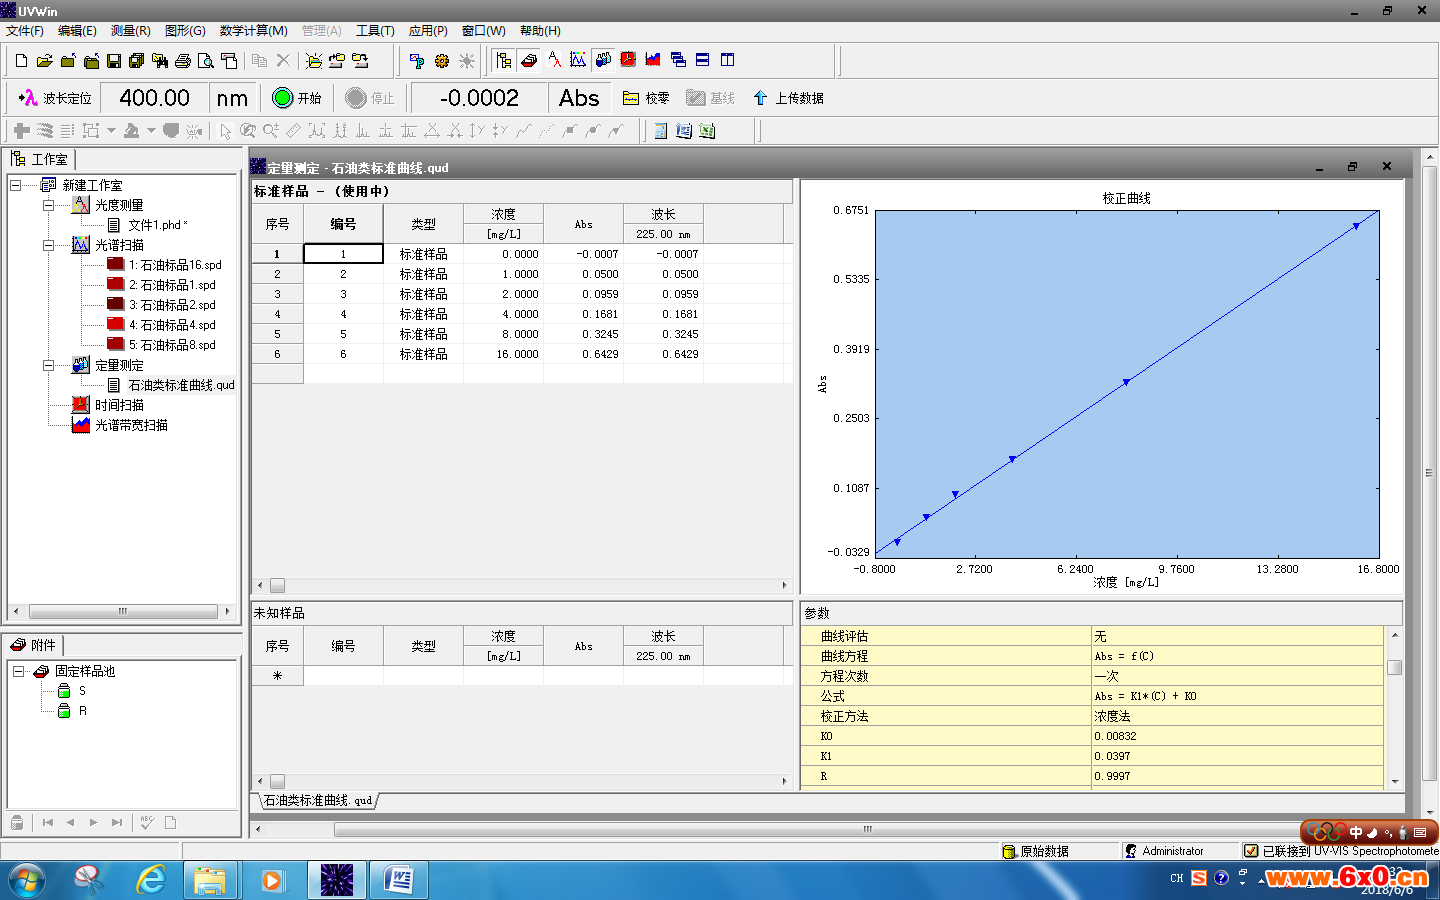Image resolution: width=1440 pixels, height=900 pixels.
Task: Open Time scan mode toolbar icon
Action: (628, 60)
